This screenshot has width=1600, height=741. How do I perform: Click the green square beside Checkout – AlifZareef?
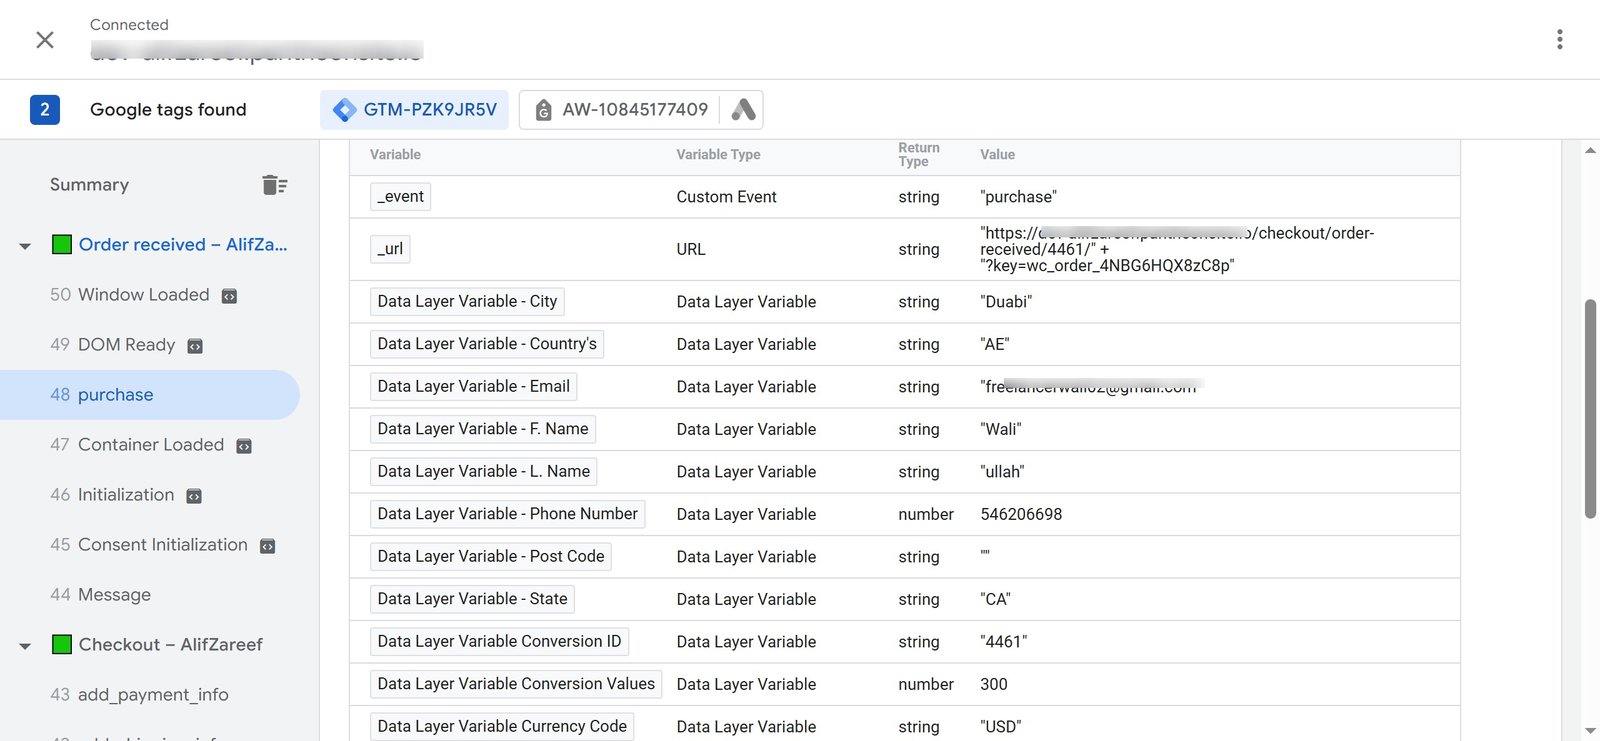(62, 645)
